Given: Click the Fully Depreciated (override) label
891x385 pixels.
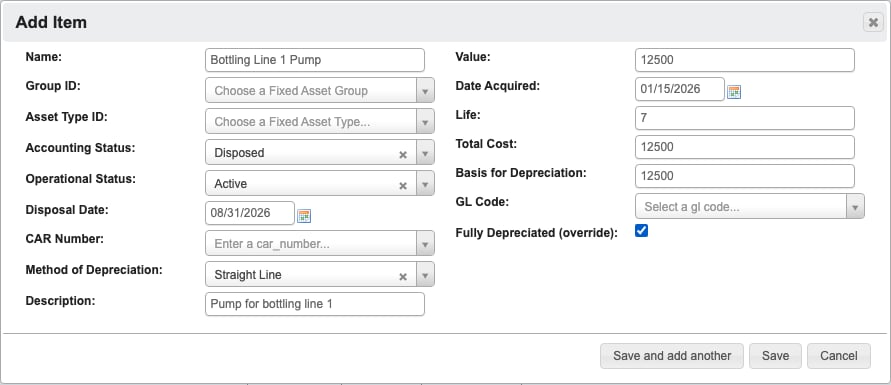Looking at the screenshot, I should 536,232.
